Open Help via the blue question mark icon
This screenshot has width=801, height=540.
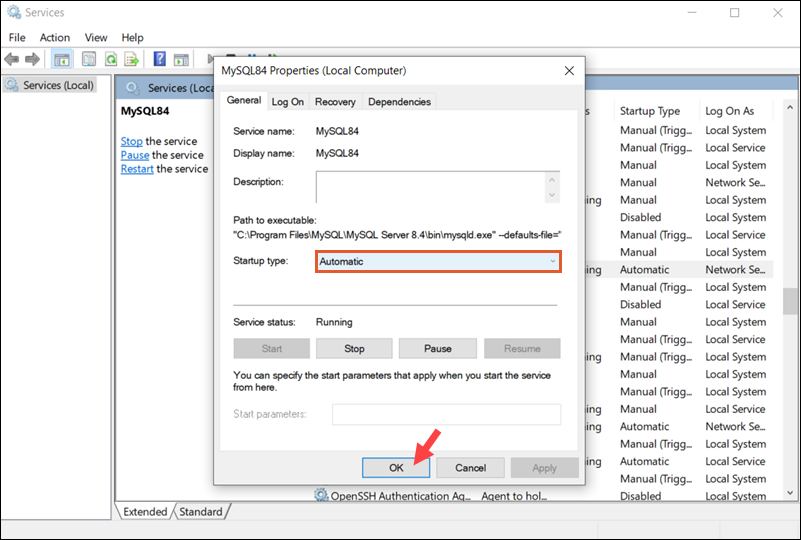click(159, 60)
